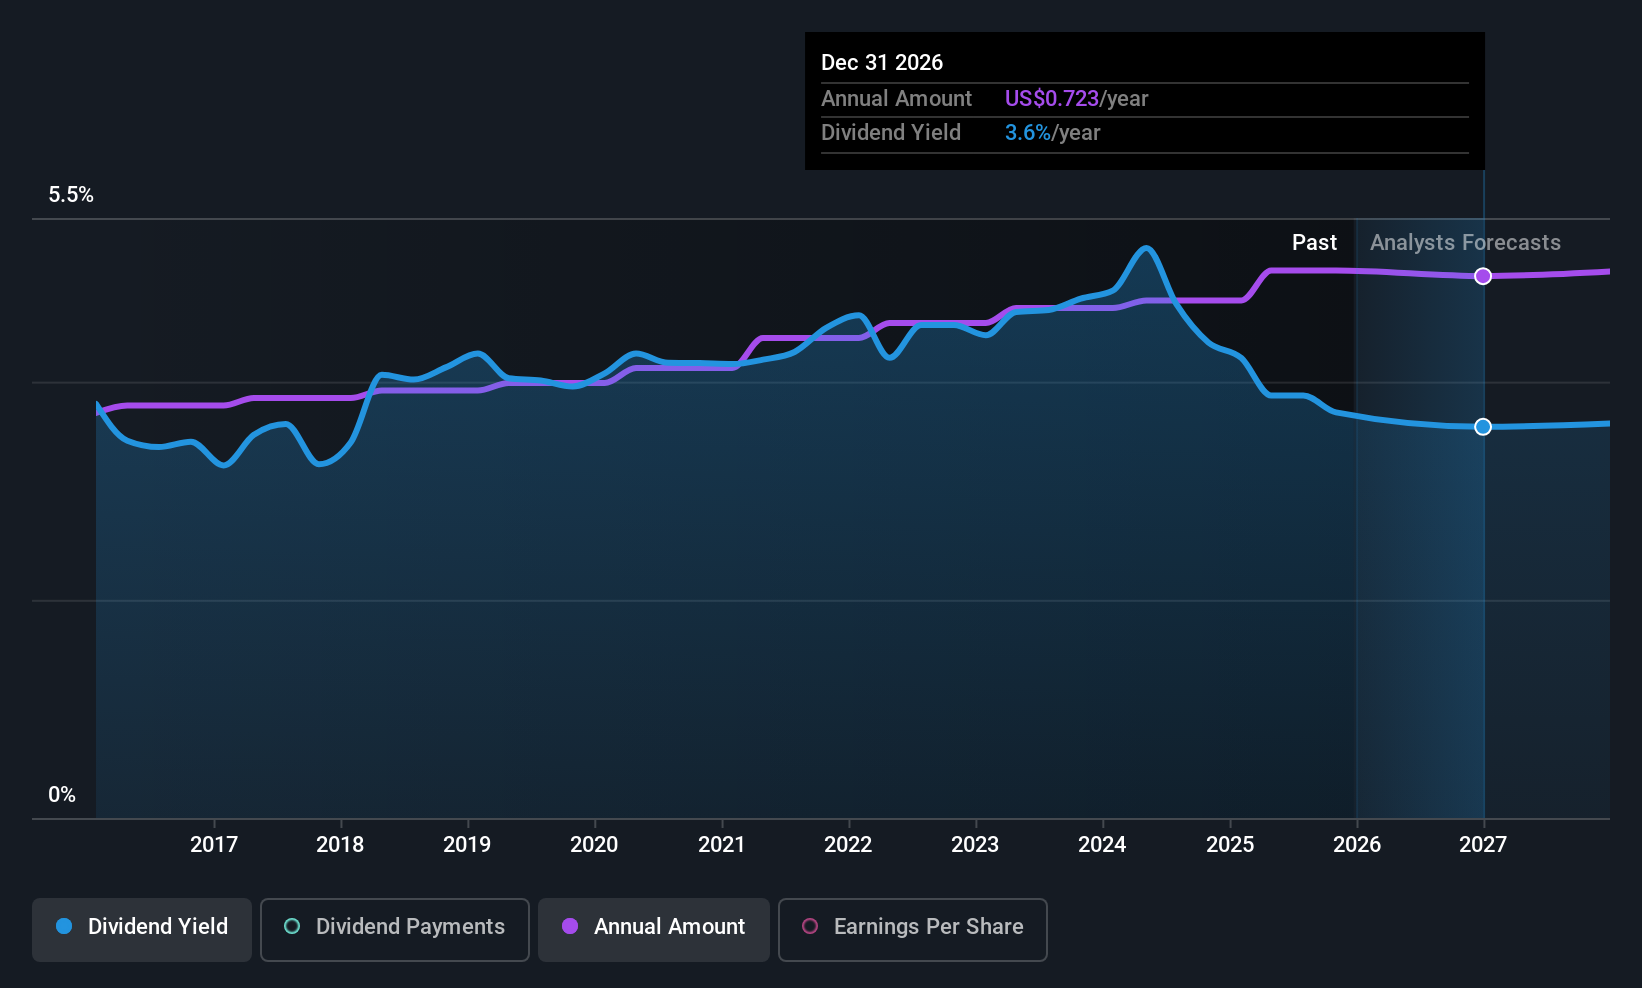Screen dimensions: 1642x988
Task: Toggle the Dividend Yield series visibility
Action: point(141,928)
